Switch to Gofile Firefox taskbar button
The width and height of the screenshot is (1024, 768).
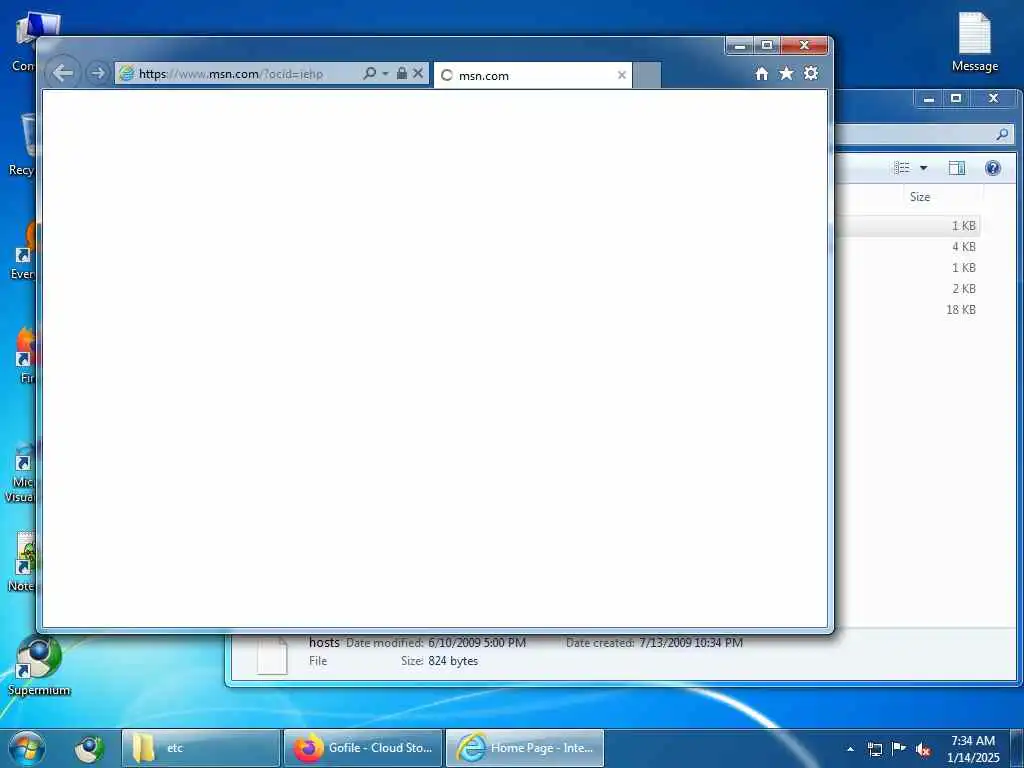point(363,748)
